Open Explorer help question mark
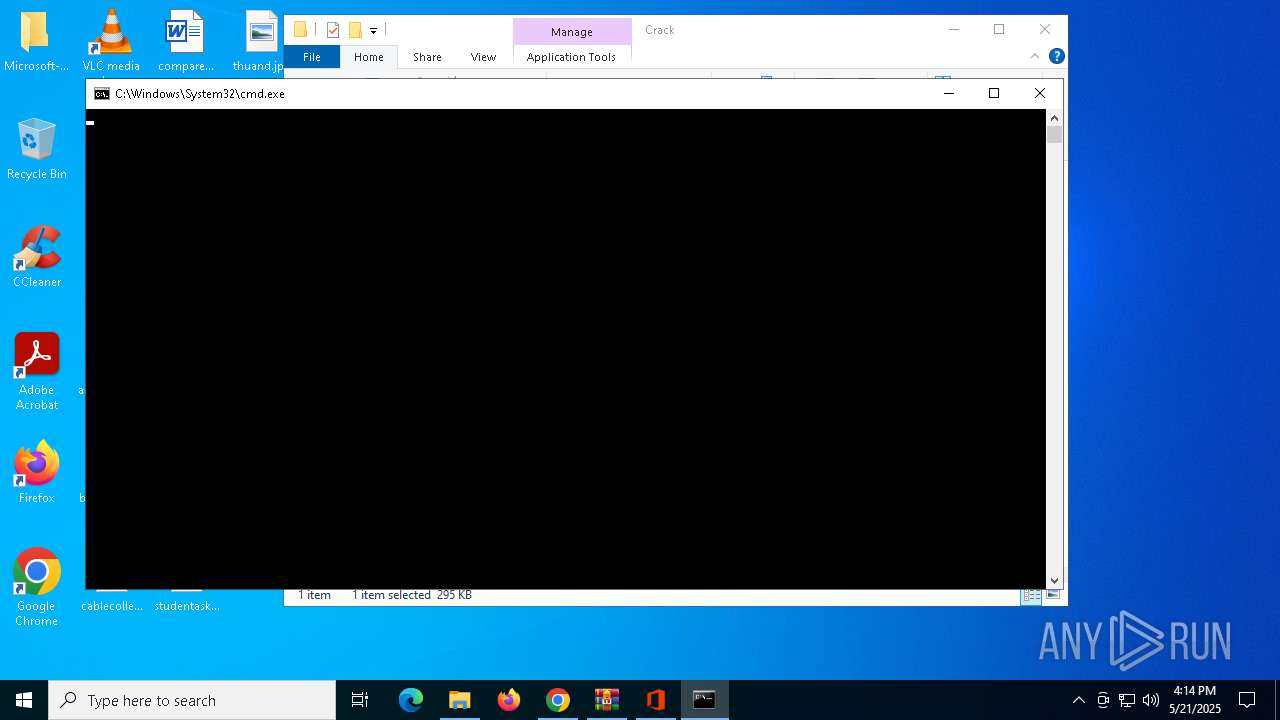Image resolution: width=1280 pixels, height=720 pixels. tap(1056, 56)
